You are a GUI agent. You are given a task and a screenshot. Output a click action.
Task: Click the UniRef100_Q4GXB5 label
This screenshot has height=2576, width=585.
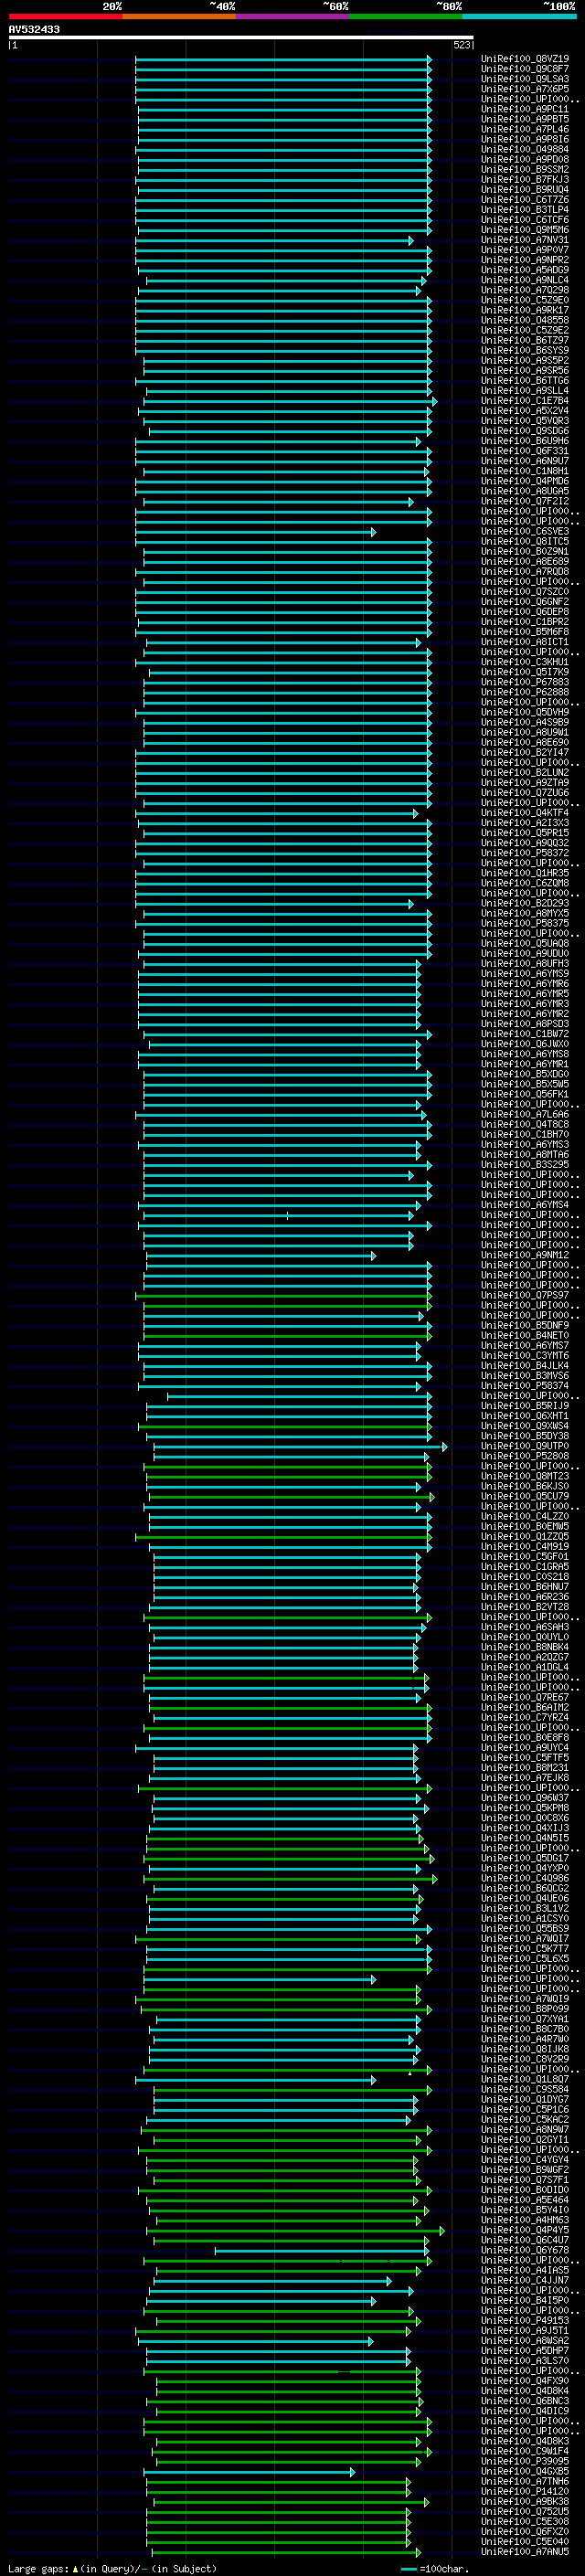pyautogui.click(x=525, y=2471)
